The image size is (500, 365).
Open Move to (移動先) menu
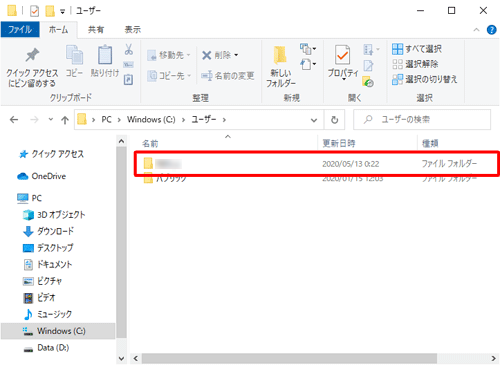pos(169,55)
